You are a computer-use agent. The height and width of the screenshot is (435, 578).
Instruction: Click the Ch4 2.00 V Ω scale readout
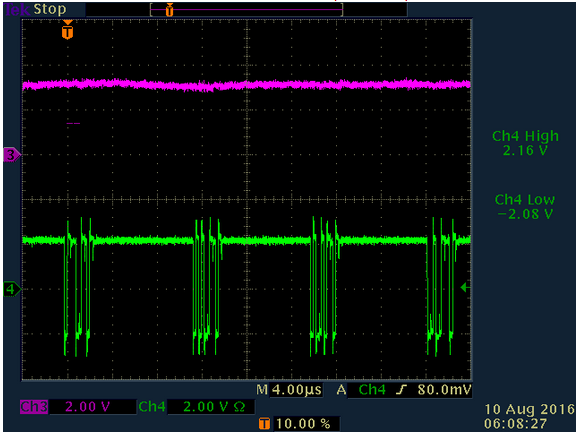pos(214,407)
